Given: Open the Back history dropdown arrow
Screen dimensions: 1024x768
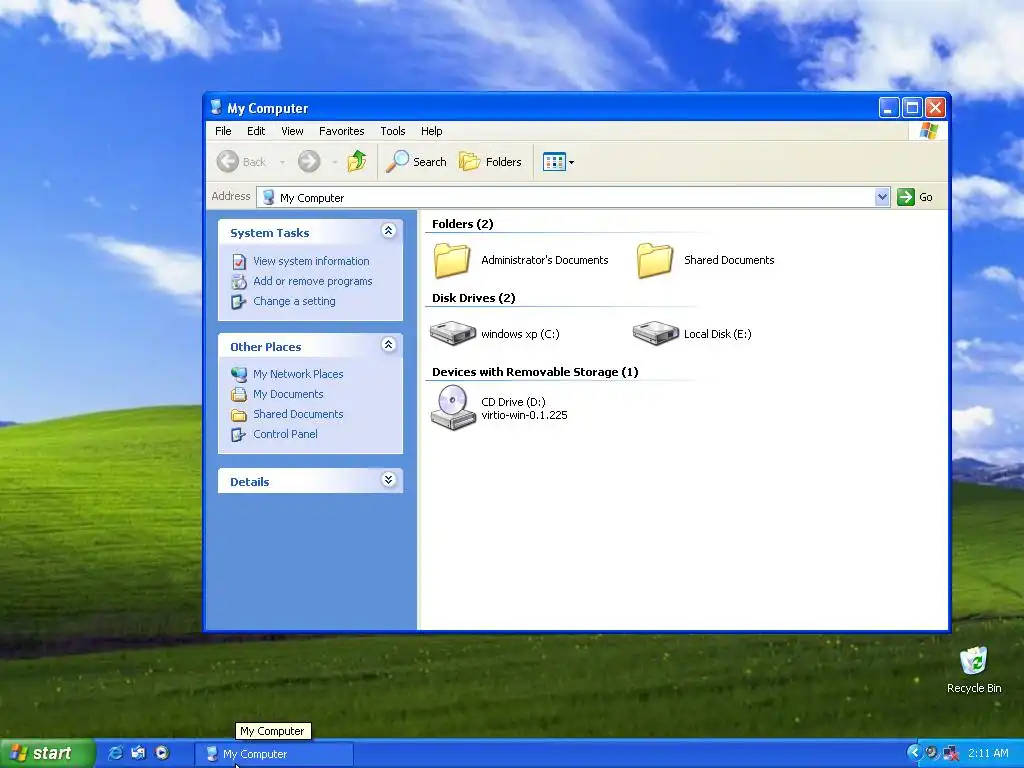Looking at the screenshot, I should (x=282, y=162).
